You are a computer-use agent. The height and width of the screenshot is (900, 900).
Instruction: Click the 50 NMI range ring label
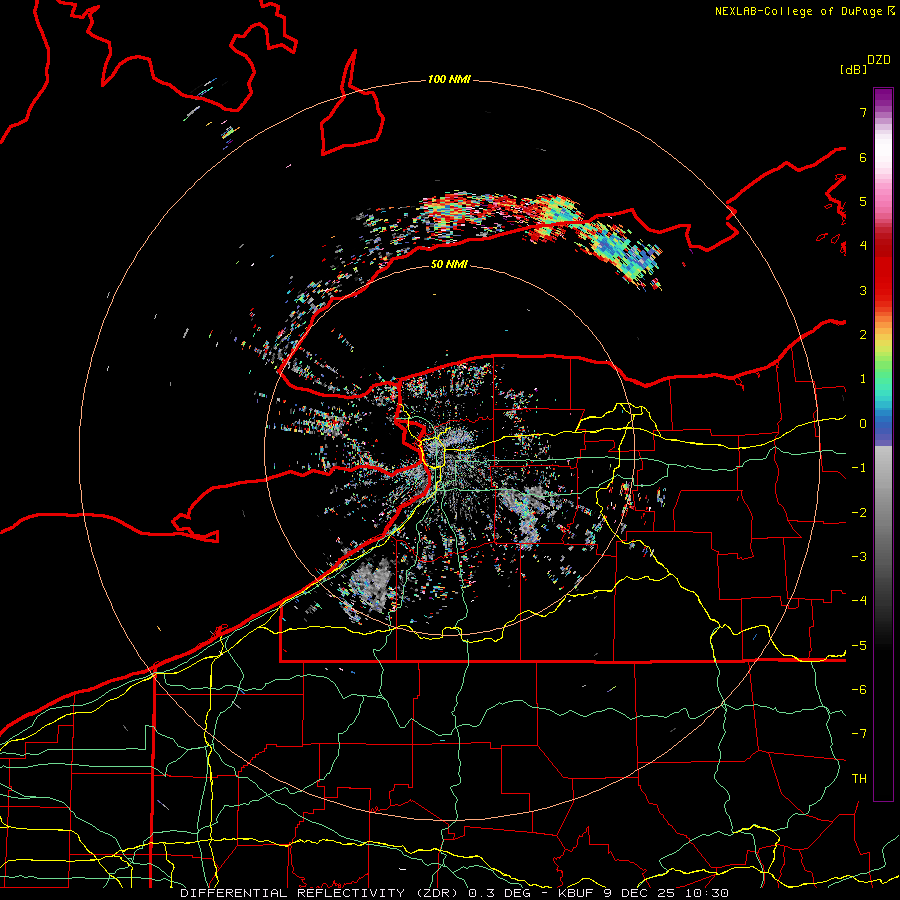pyautogui.click(x=449, y=264)
